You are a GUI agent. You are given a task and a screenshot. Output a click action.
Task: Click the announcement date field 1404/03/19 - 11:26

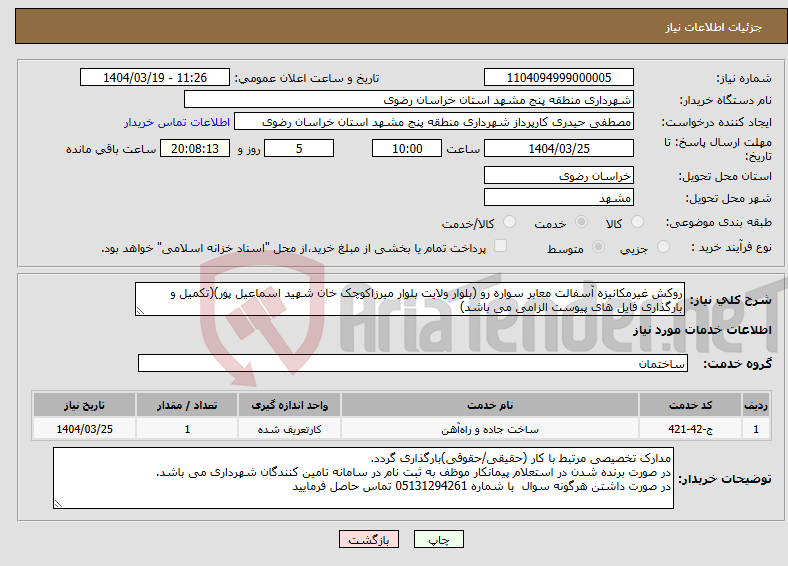click(x=154, y=77)
